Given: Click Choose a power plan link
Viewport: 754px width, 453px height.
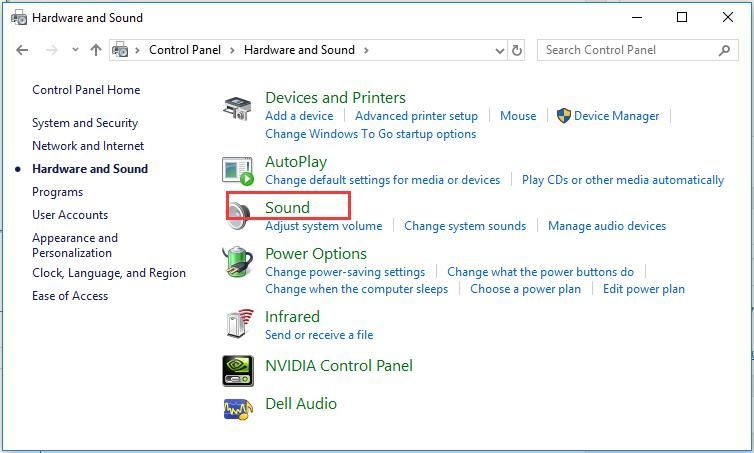Looking at the screenshot, I should coord(525,289).
